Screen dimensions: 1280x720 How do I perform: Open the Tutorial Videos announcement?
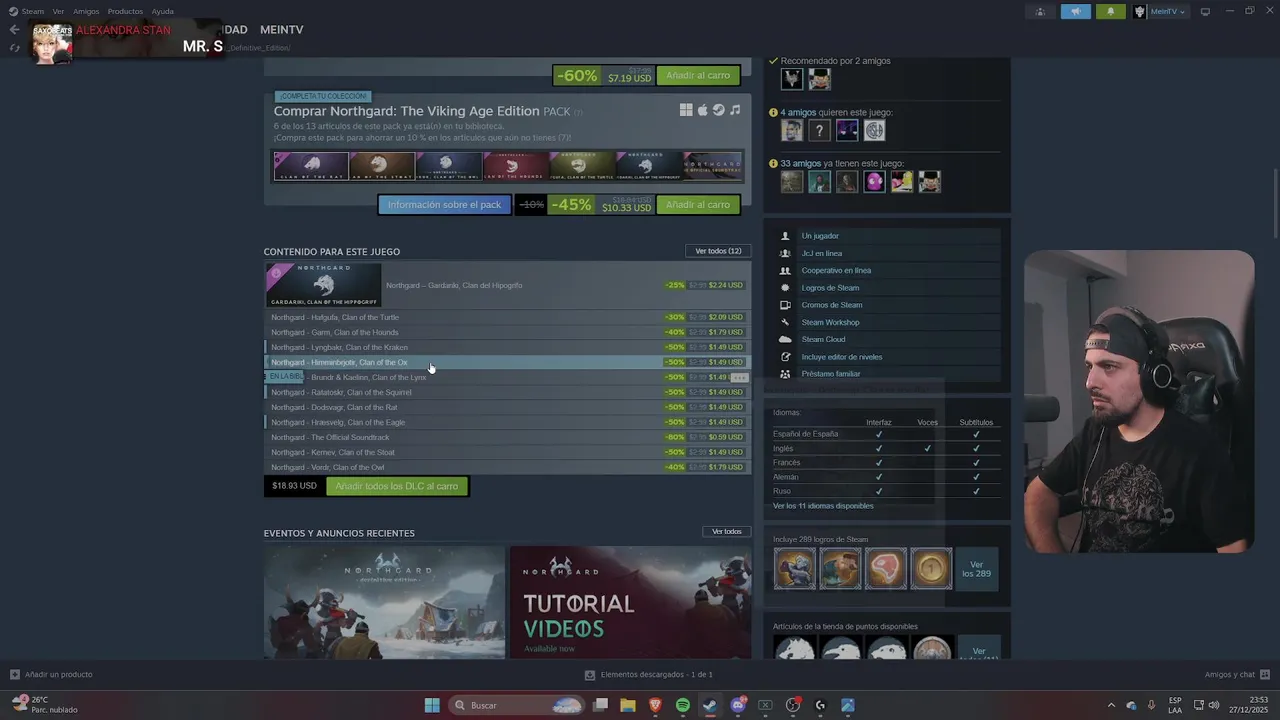coord(630,602)
